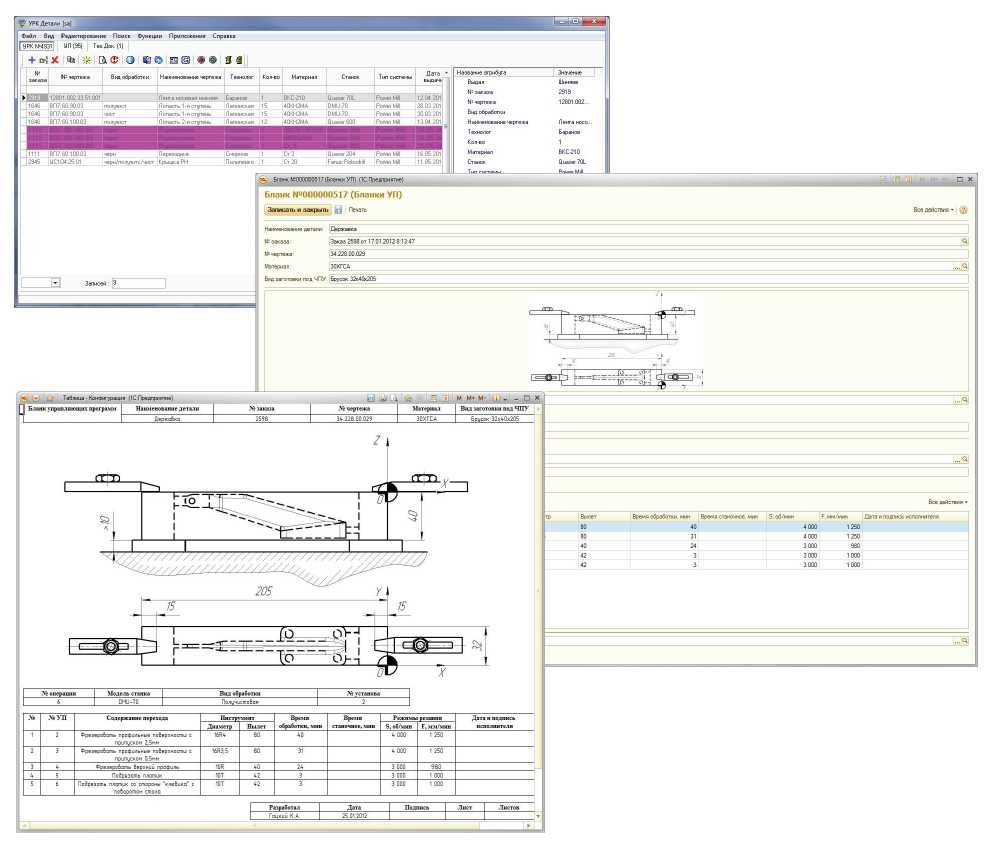Image resolution: width=988 pixels, height=843 pixels.
Task: Click the red X delete icon
Action: coord(55,60)
